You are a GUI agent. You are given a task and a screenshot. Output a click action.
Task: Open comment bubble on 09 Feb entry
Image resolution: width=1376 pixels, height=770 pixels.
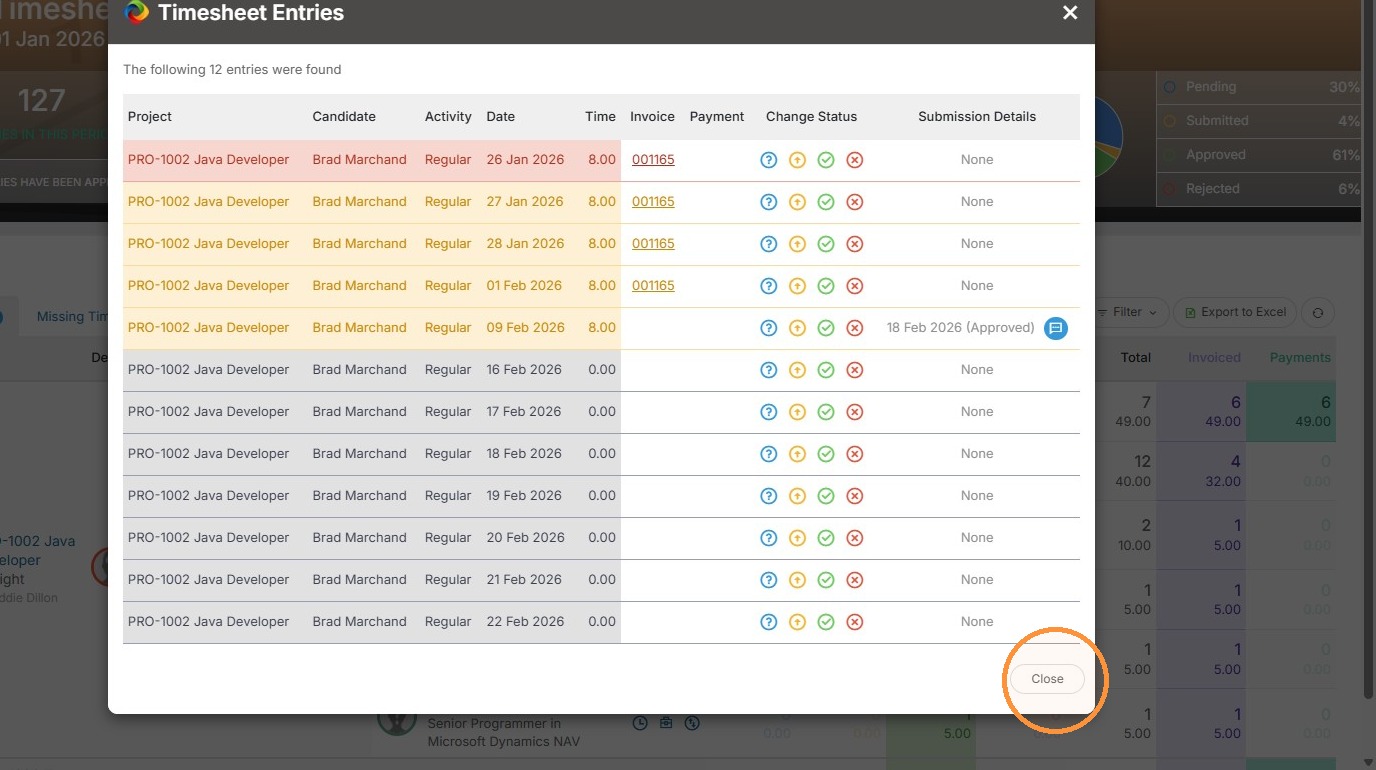click(x=1056, y=328)
